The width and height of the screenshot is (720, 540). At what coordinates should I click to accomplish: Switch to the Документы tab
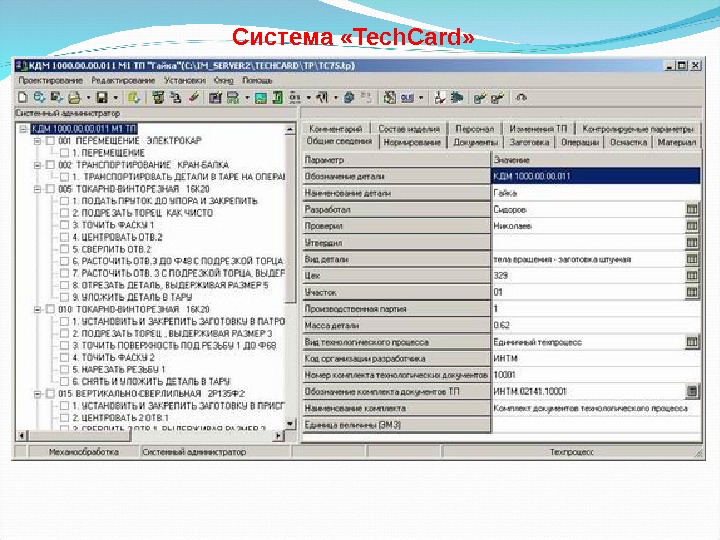point(475,142)
